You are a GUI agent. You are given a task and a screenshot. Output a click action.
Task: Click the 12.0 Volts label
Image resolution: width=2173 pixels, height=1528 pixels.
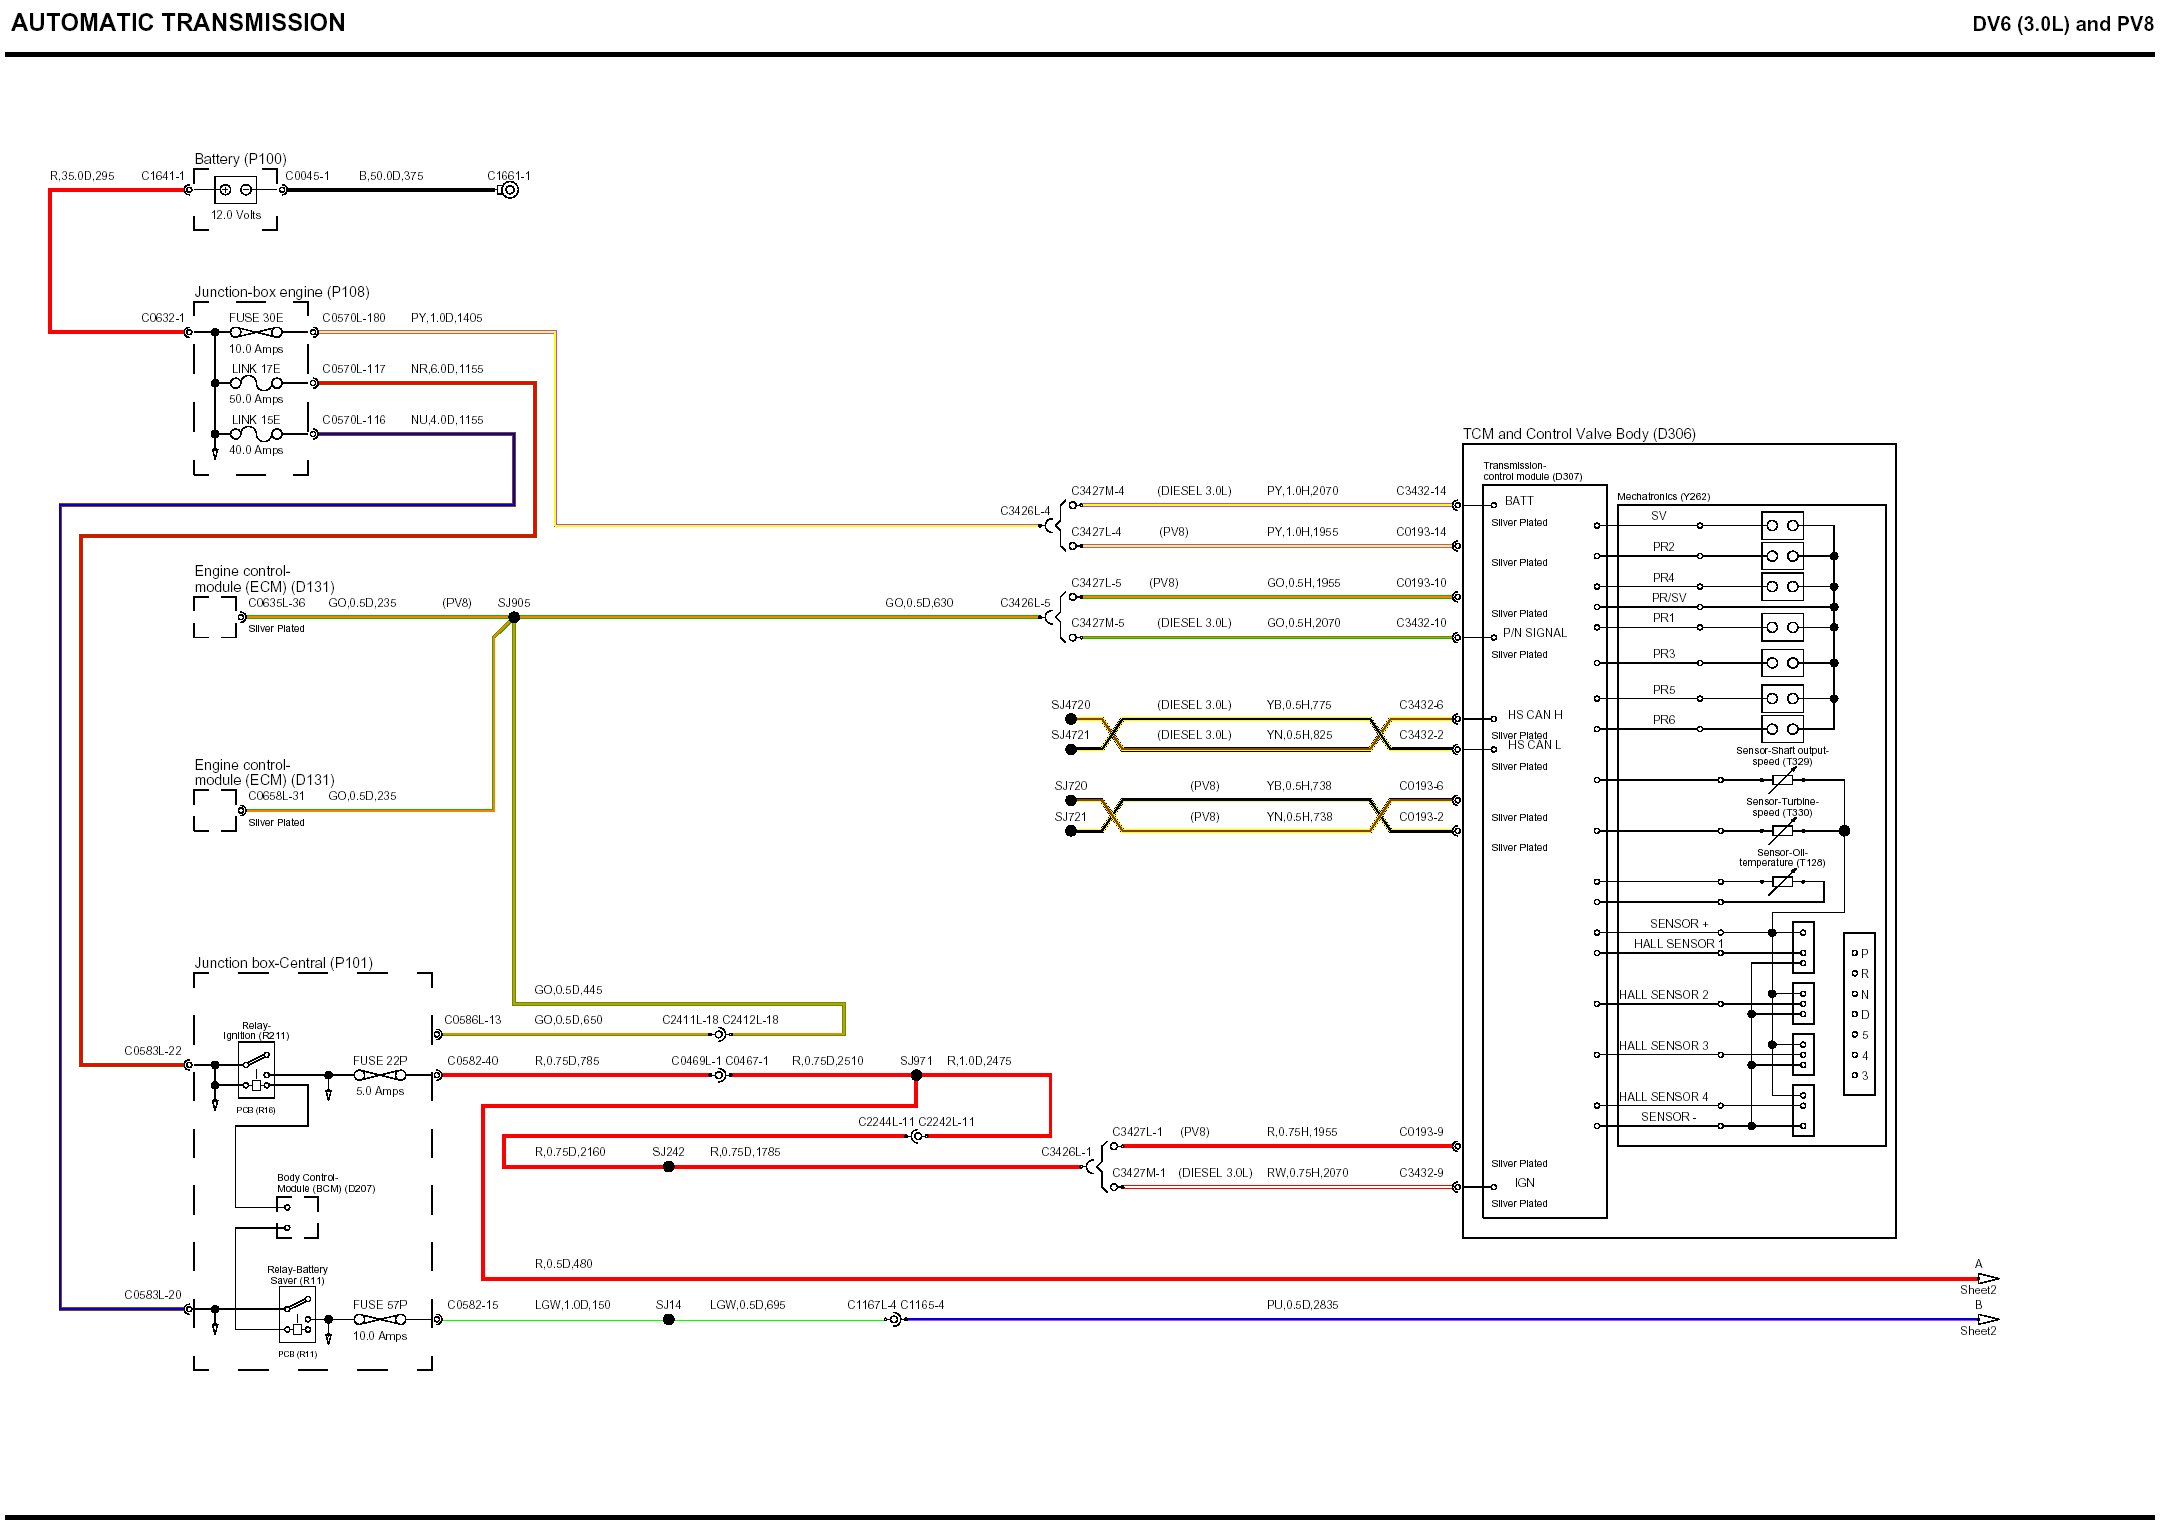[236, 215]
